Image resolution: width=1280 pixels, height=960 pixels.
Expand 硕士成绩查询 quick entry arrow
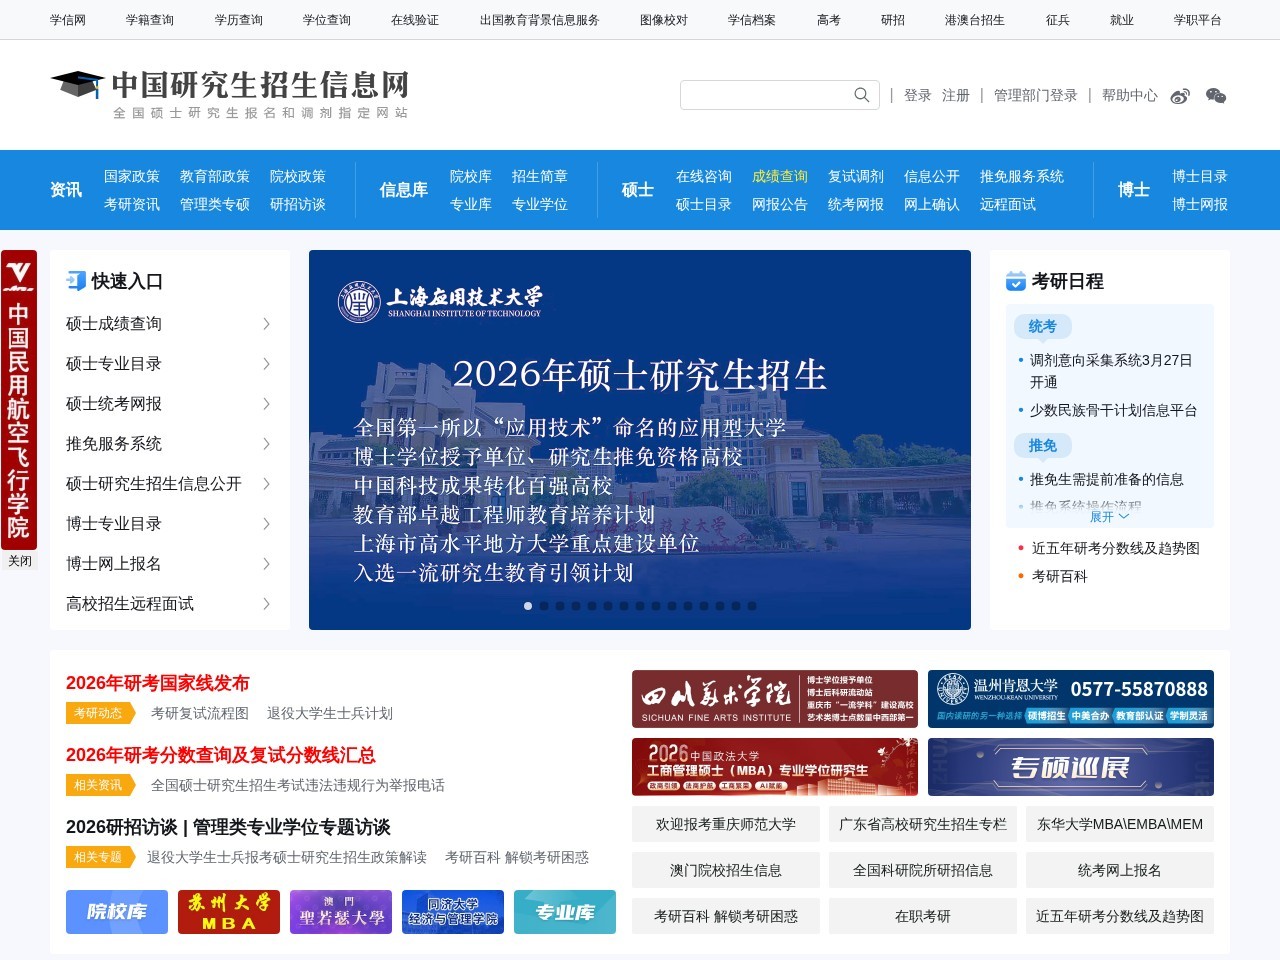pyautogui.click(x=266, y=324)
